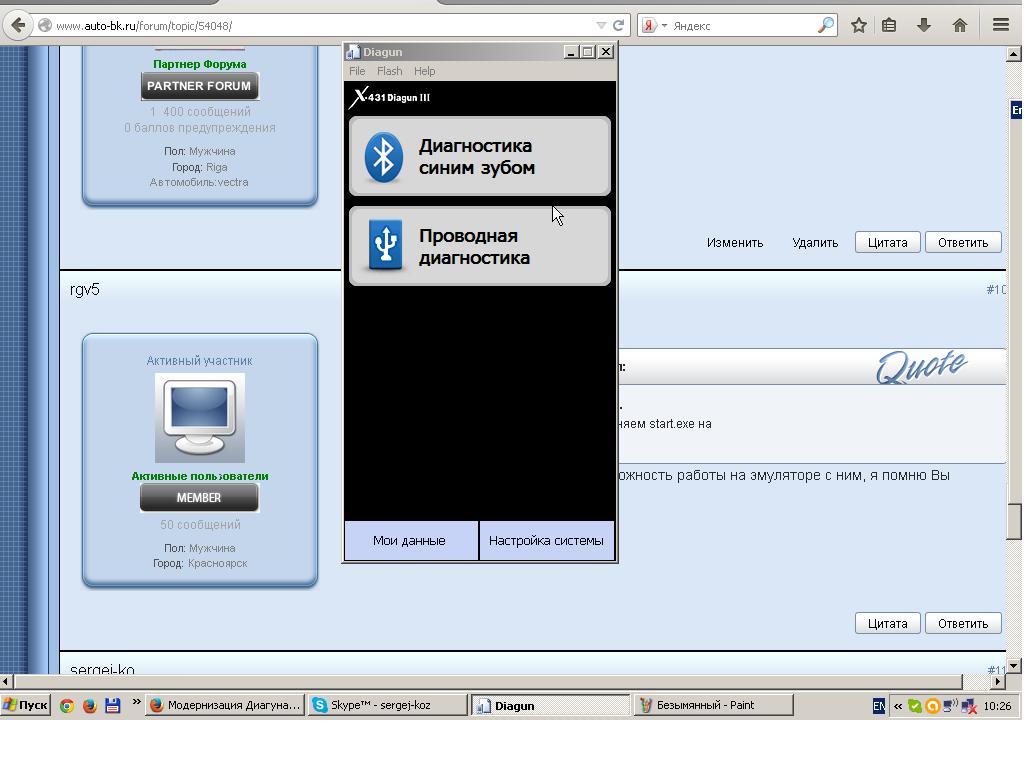Click the volume speaker tray icon
1024x768 pixels.
coord(951,705)
